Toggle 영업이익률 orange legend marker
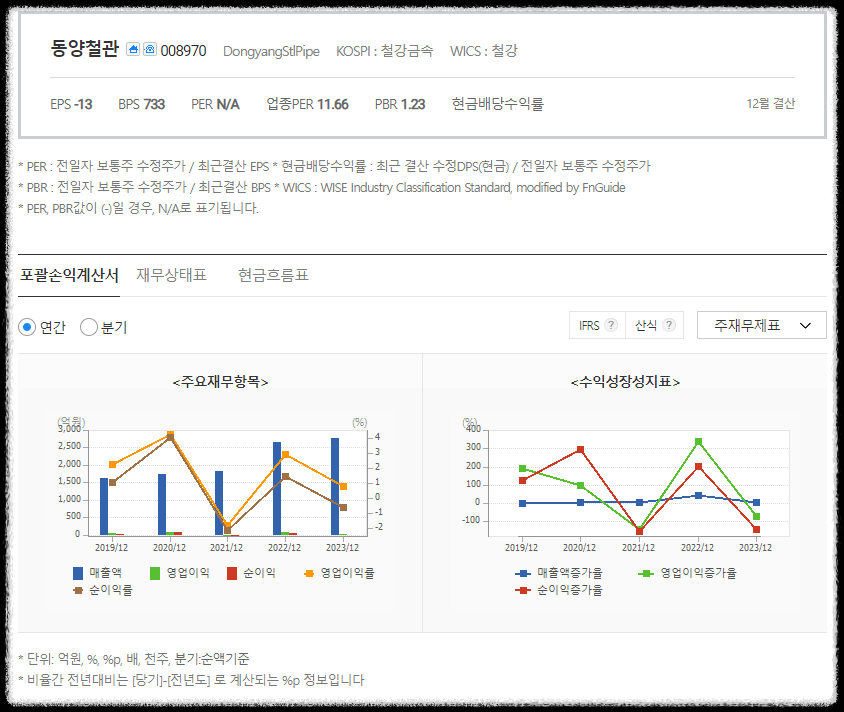The image size is (844, 712). 309,573
